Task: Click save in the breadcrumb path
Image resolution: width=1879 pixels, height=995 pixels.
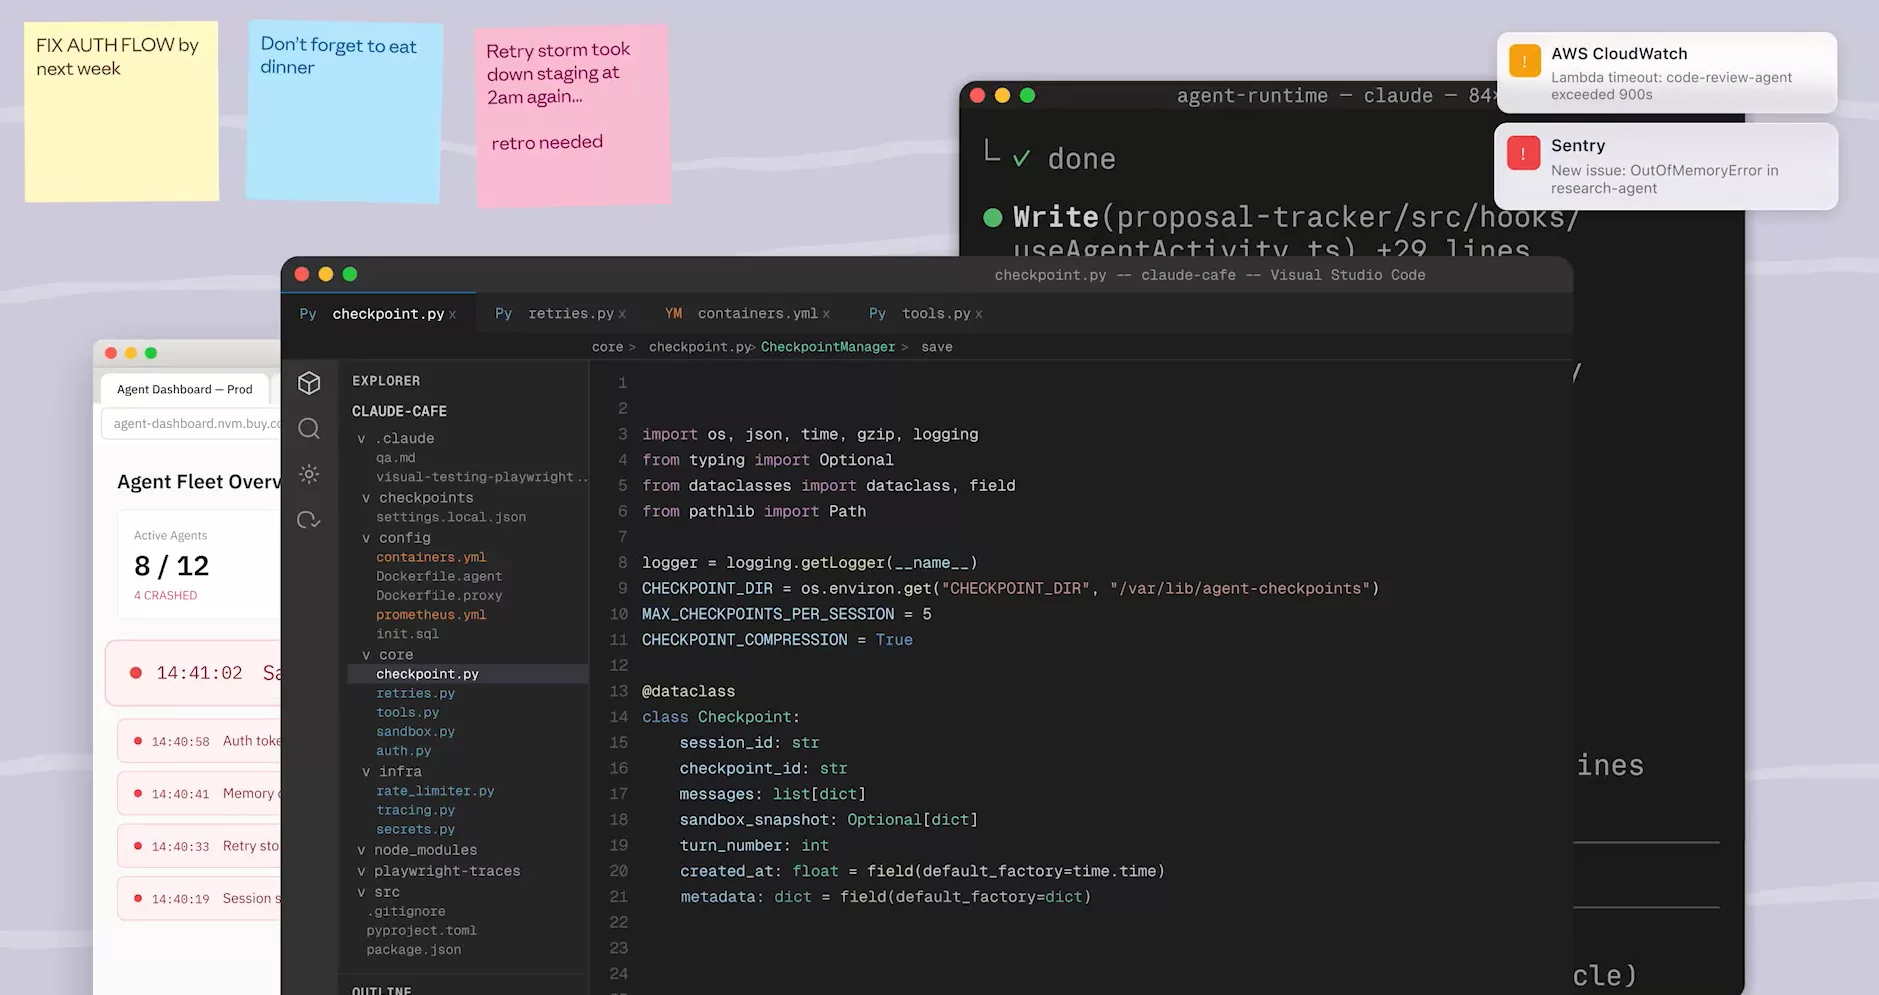Action: (x=936, y=347)
